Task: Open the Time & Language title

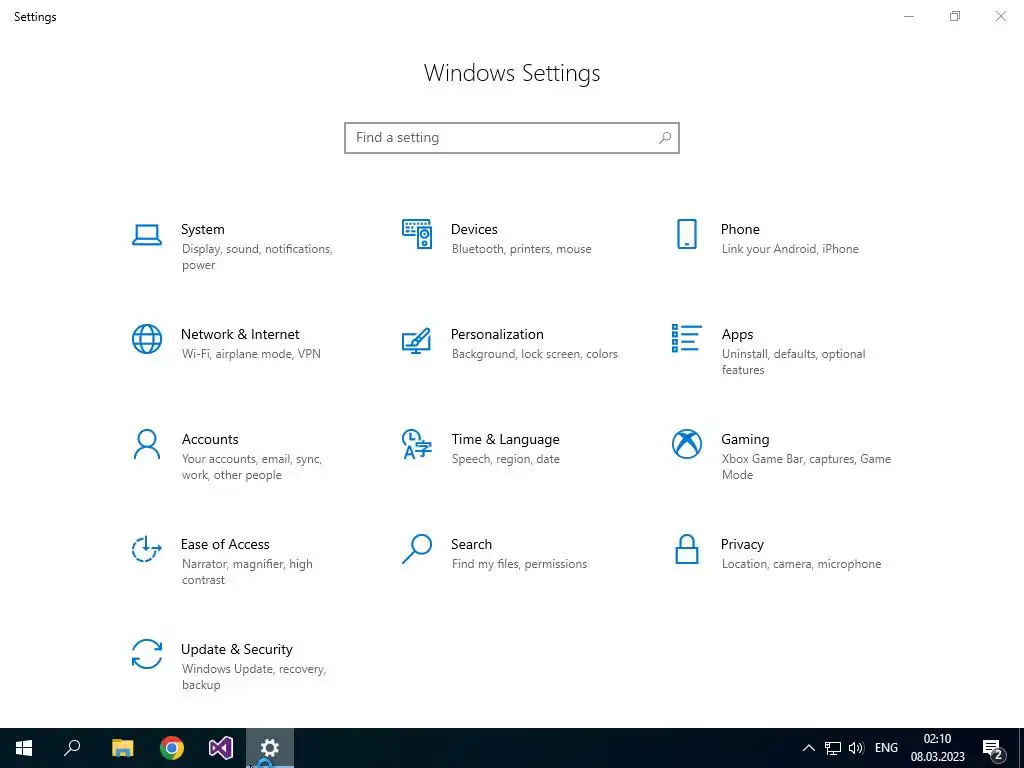Action: (x=505, y=440)
